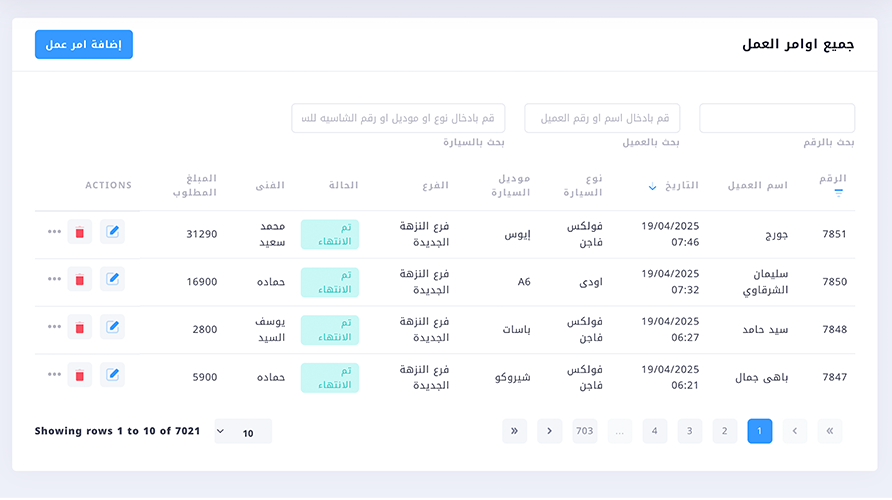Click the car search input field

(398, 118)
